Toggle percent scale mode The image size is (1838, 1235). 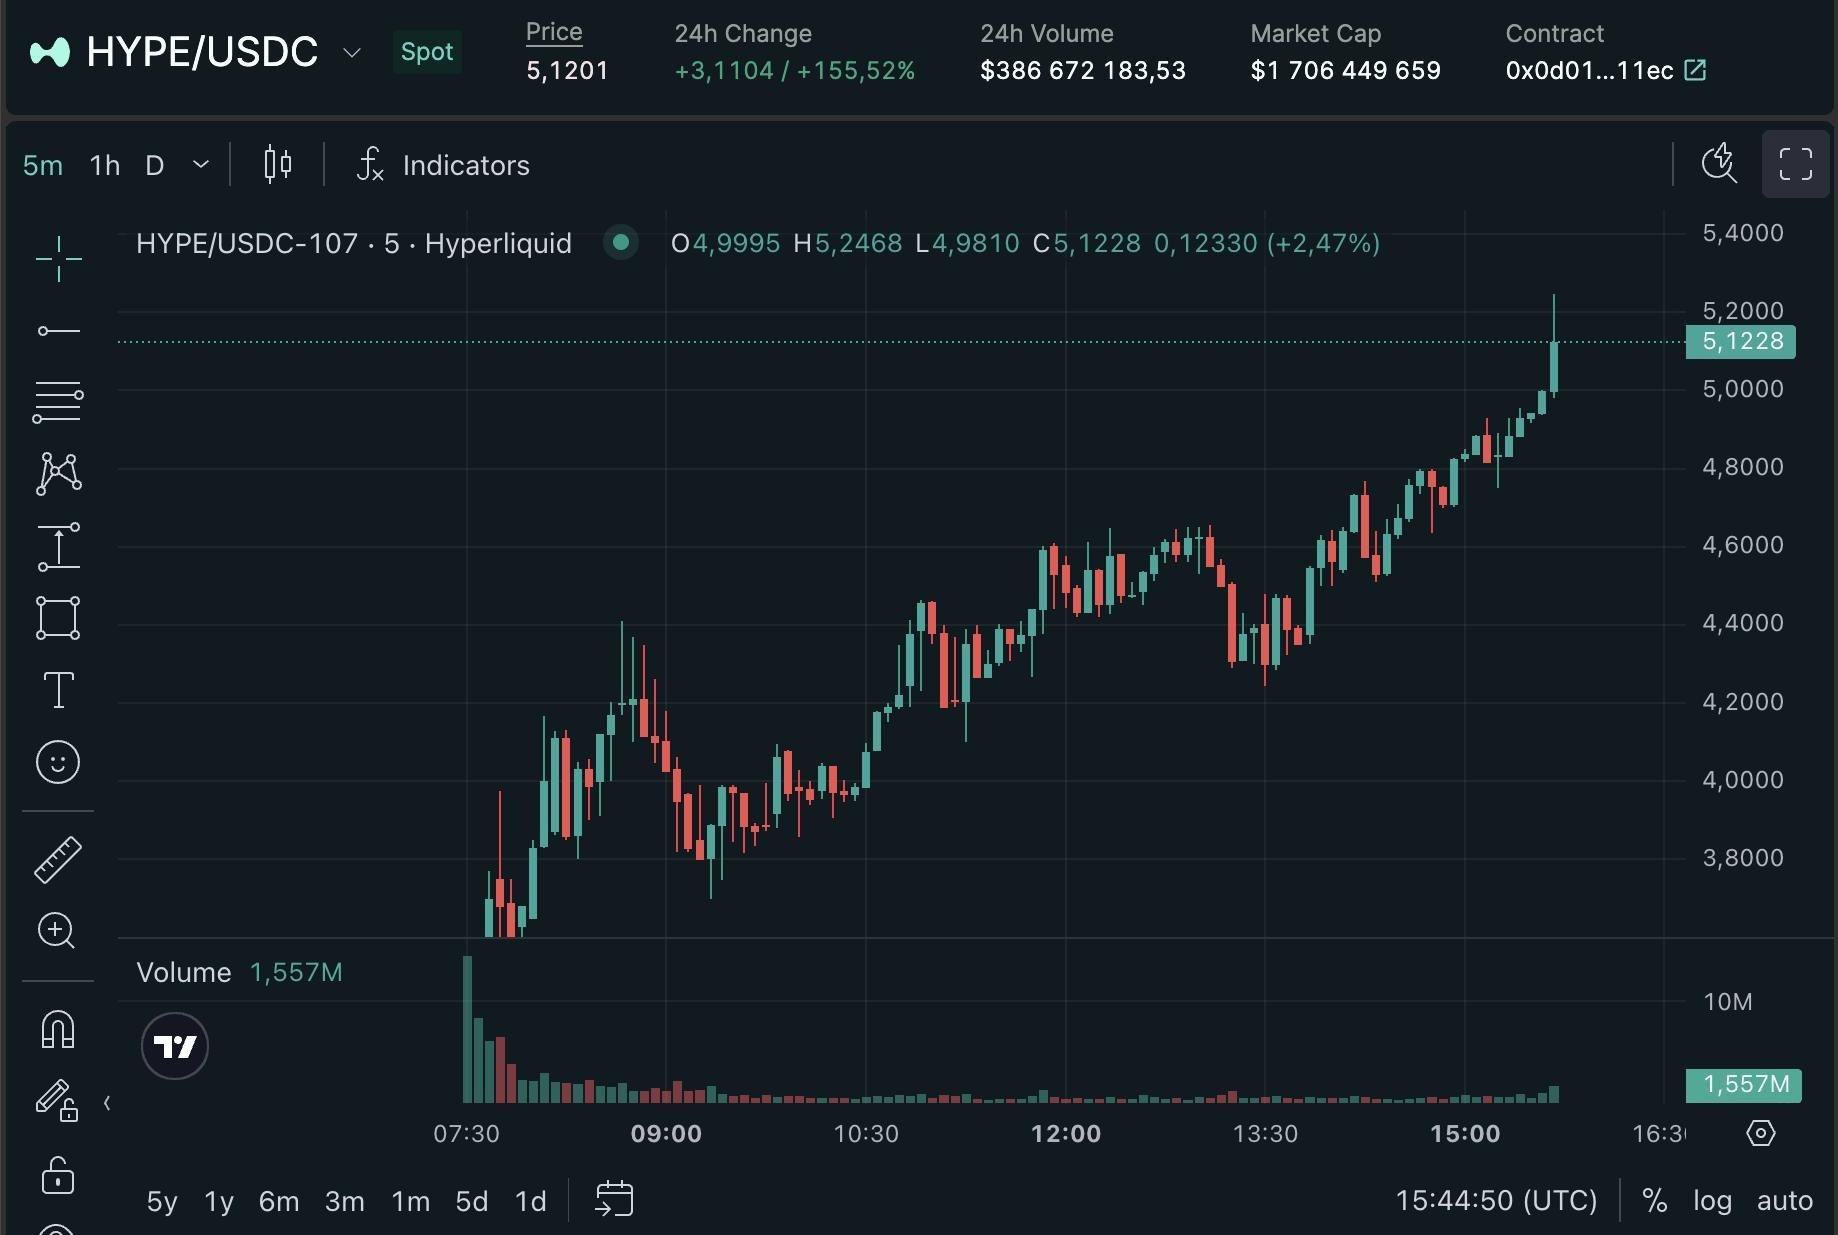(x=1655, y=1200)
